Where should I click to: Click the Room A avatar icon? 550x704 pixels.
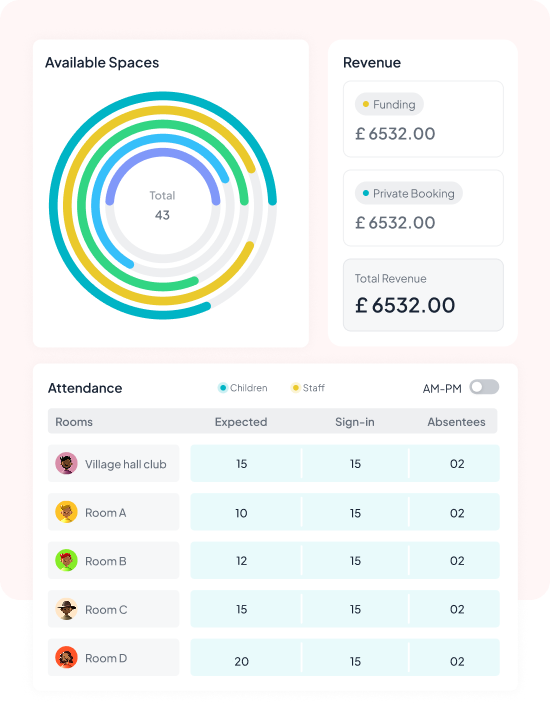coord(66,512)
